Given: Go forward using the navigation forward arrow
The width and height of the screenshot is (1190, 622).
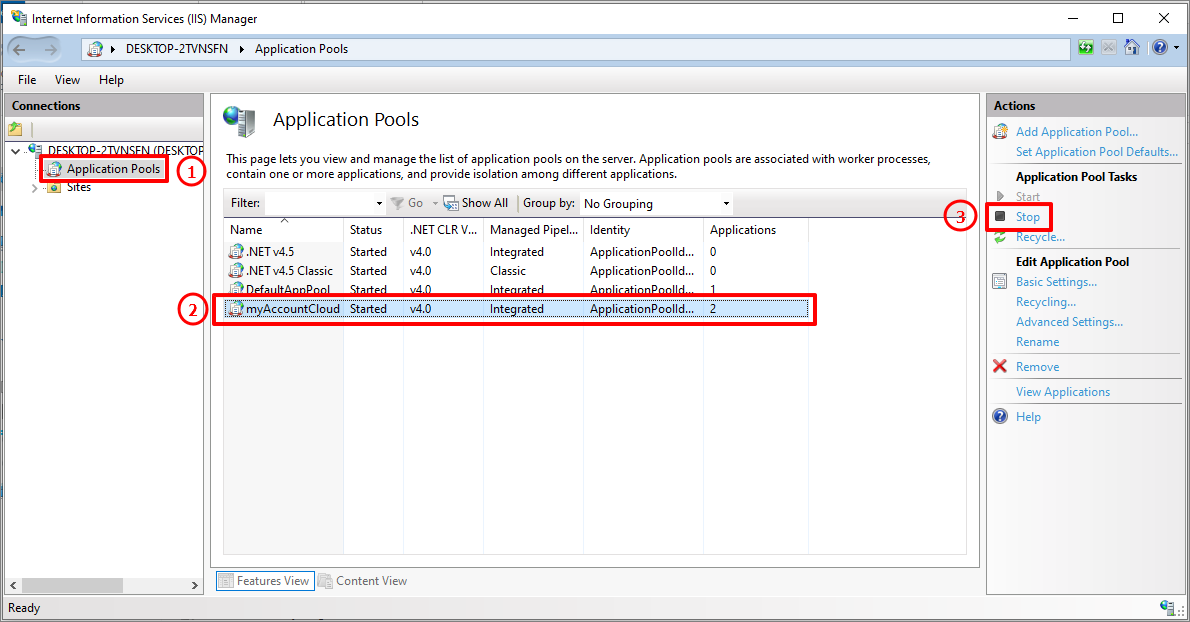Looking at the screenshot, I should tap(50, 49).
